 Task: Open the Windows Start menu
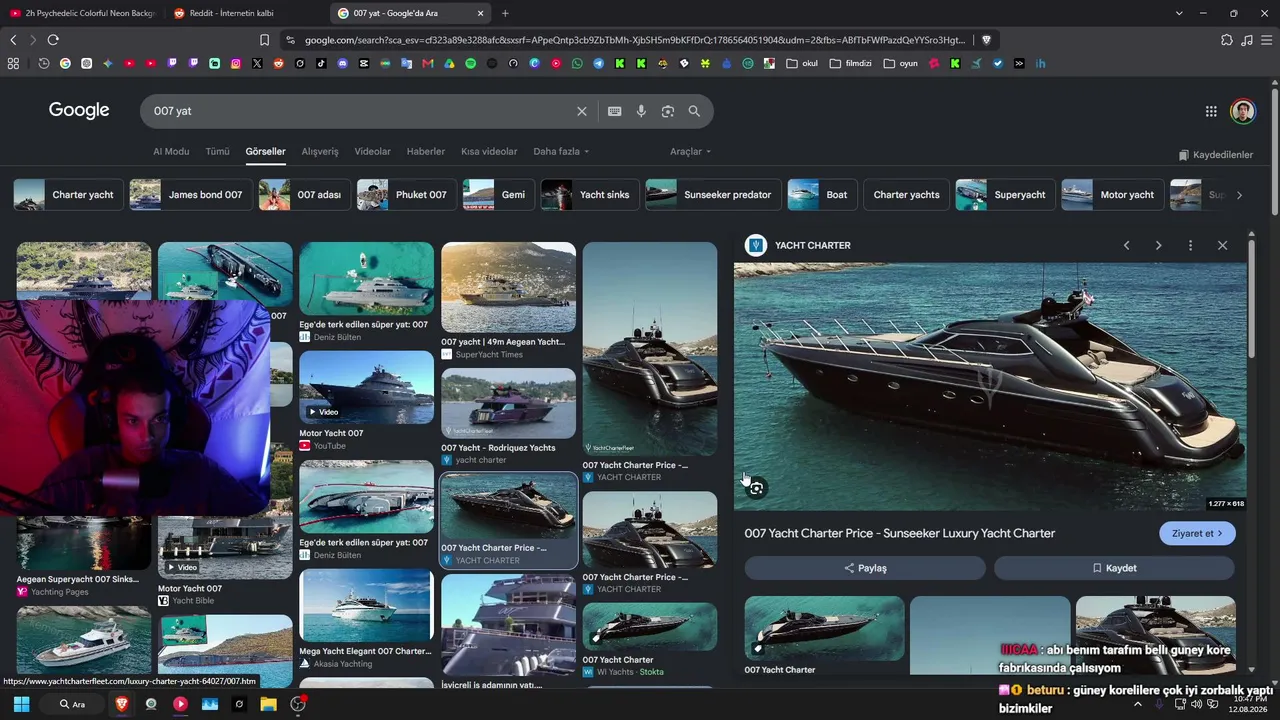(21, 704)
